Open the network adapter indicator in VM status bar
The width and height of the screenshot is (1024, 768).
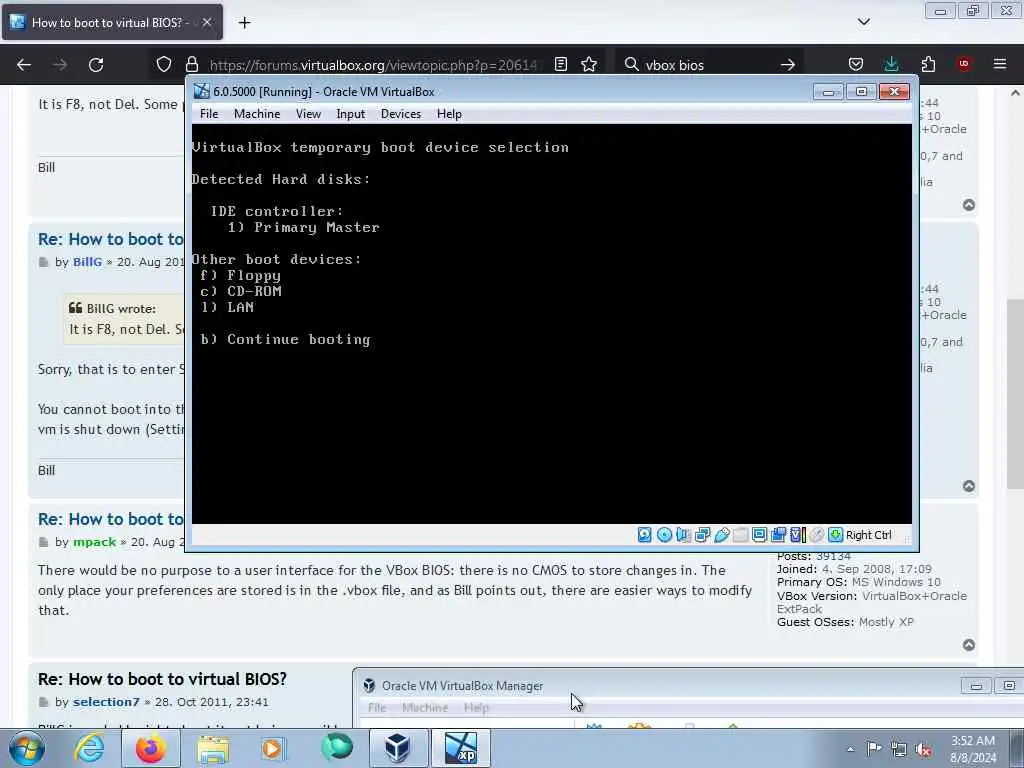tap(703, 535)
